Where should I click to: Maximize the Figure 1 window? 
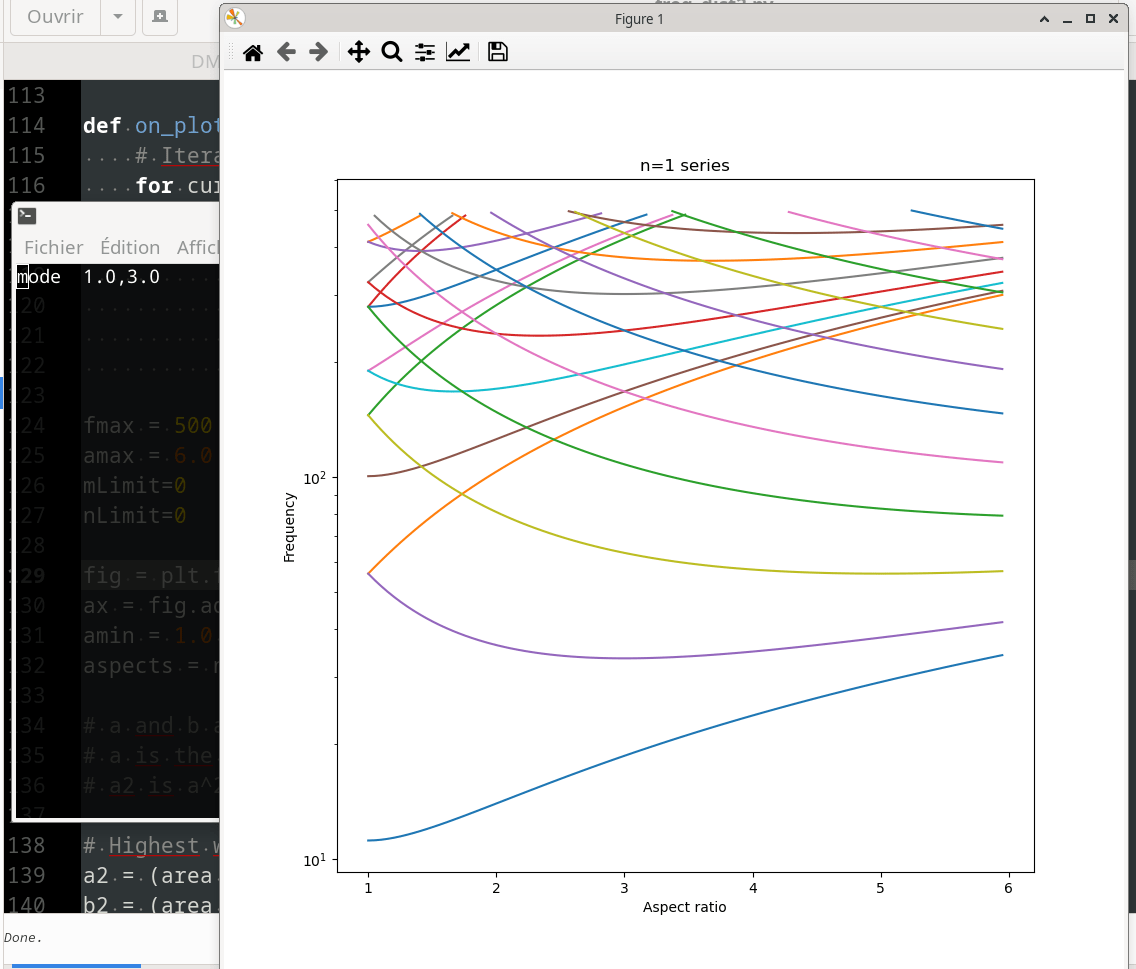point(1090,19)
